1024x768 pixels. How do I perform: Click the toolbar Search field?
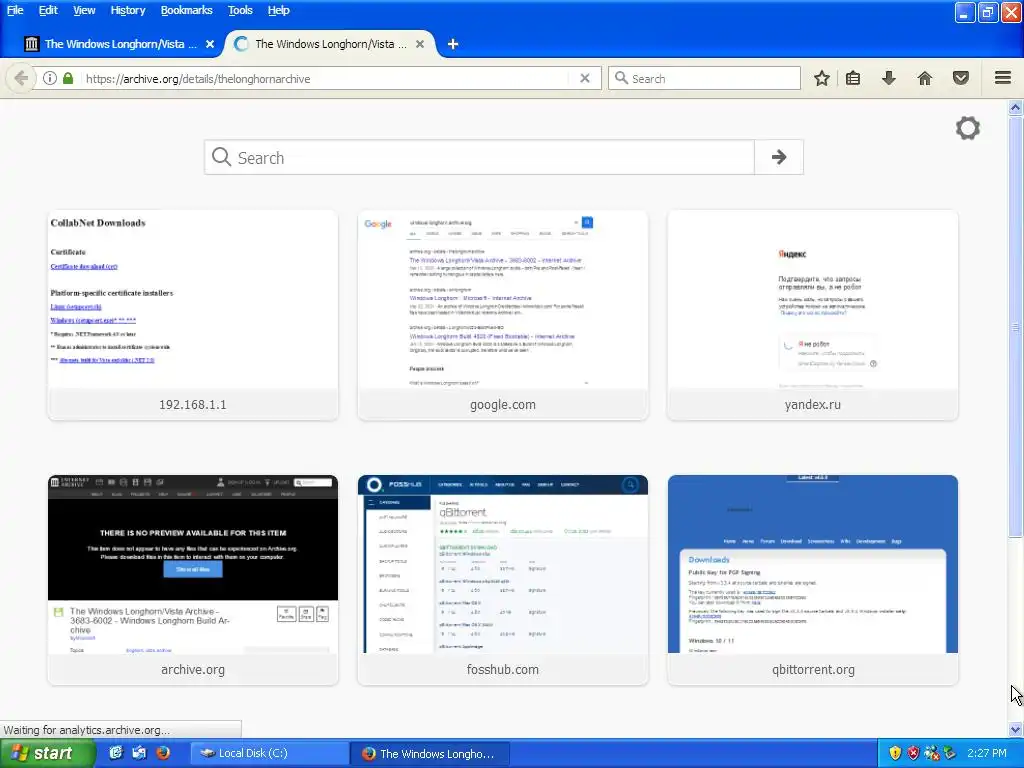click(704, 78)
